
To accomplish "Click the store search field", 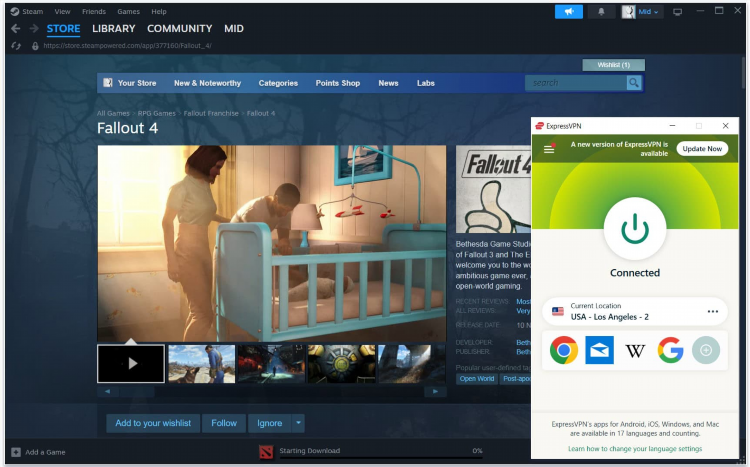I will click(576, 83).
